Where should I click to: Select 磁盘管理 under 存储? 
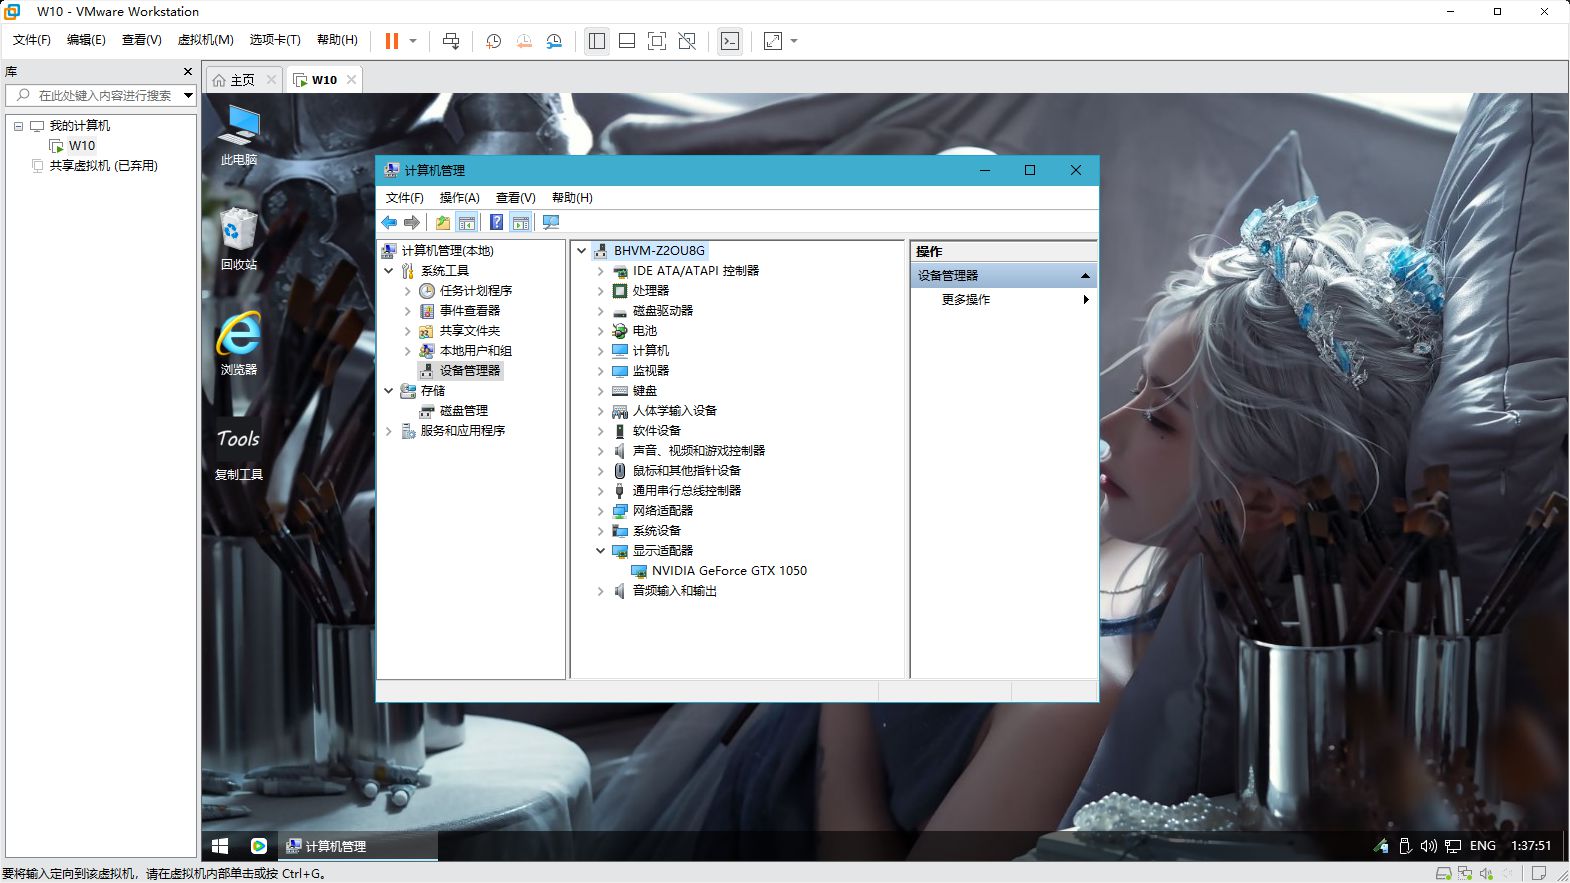pos(464,411)
